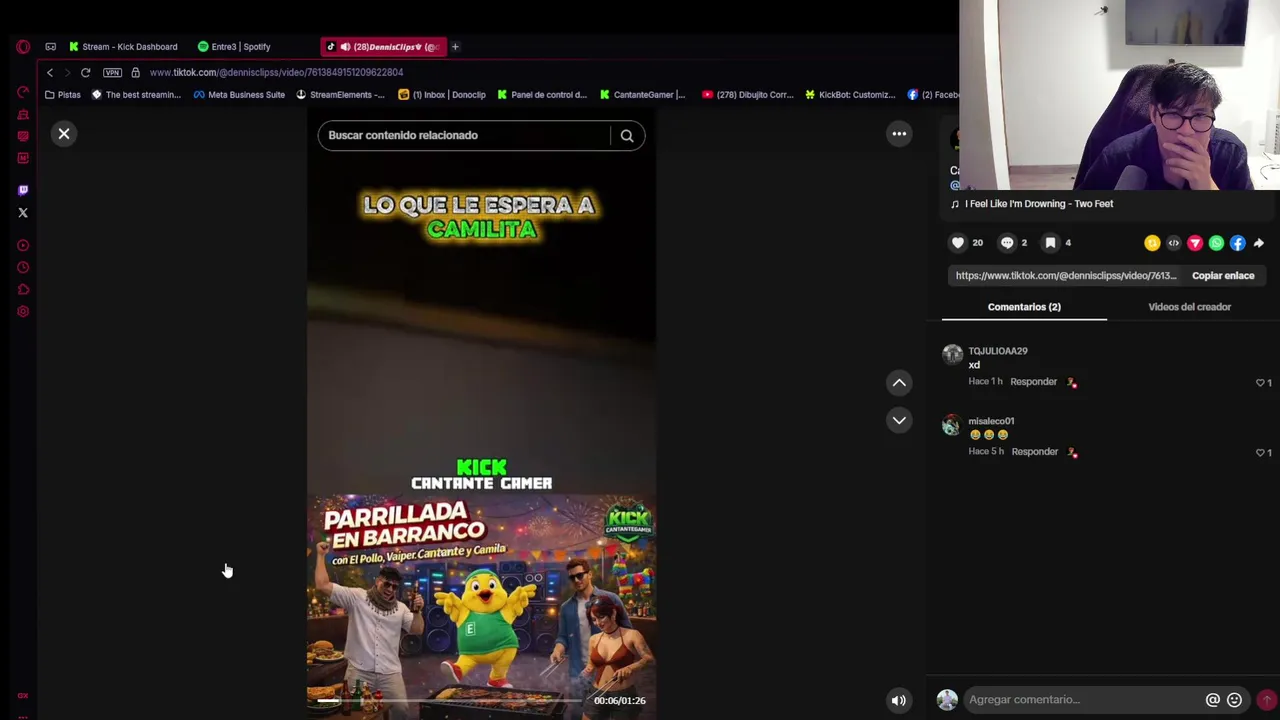Open History clock icon in sidebar
Screen dimensions: 1280x720
pos(23,268)
